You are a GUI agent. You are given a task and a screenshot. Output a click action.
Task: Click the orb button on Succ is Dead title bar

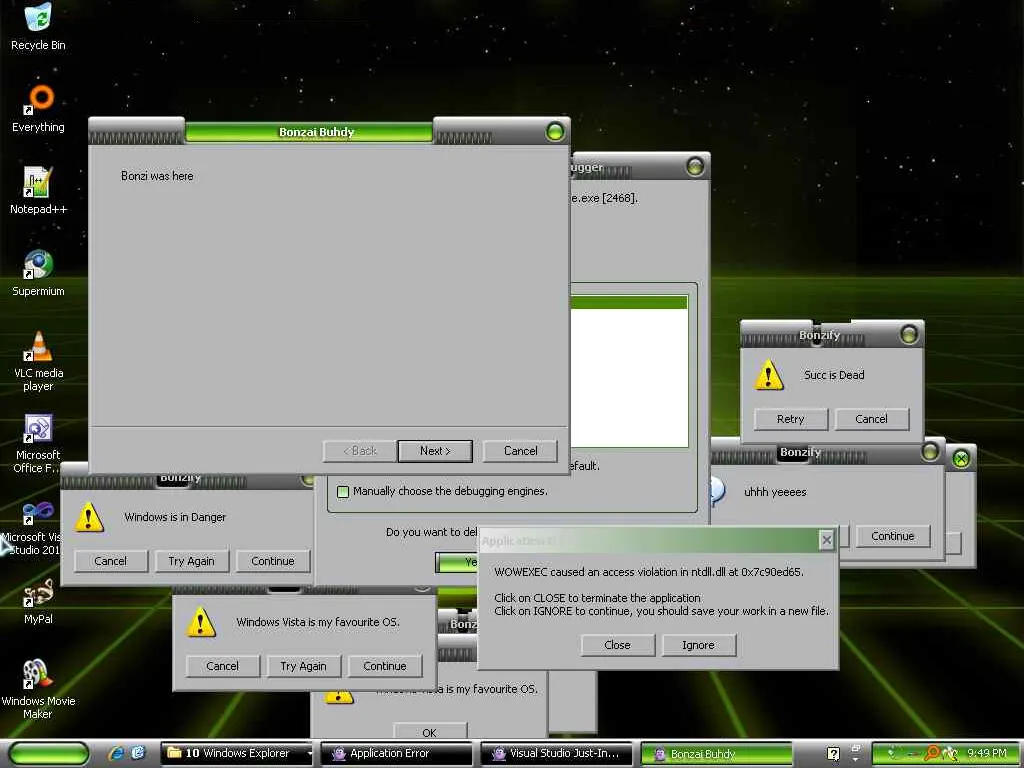point(908,334)
